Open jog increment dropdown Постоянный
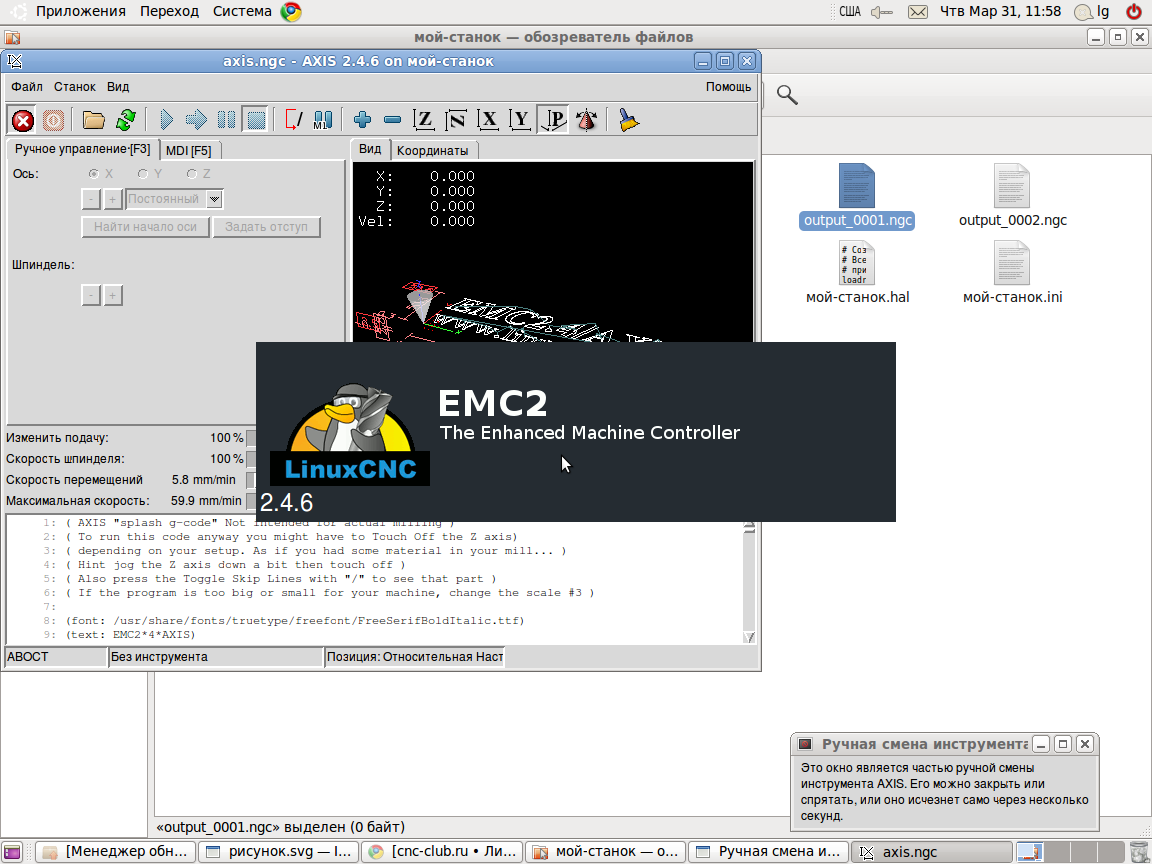 [x=175, y=199]
